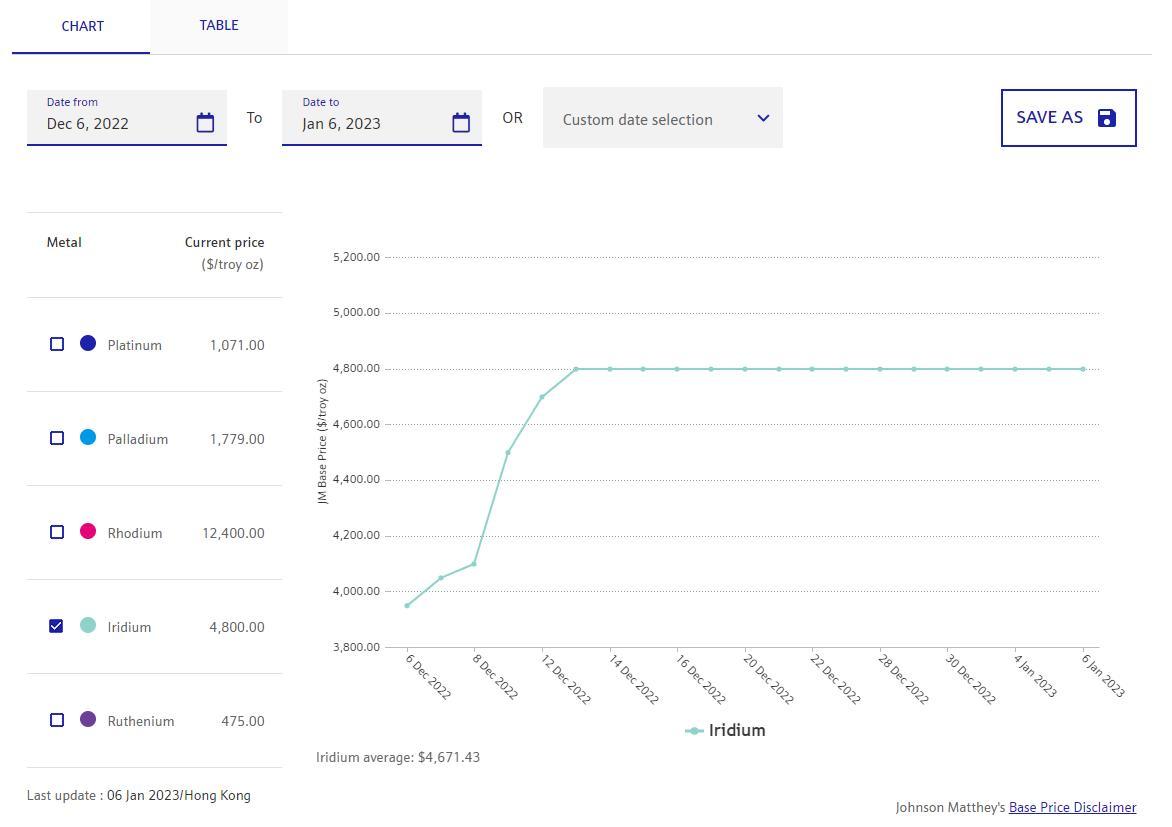Tick the Rhodium checkbox
The height and width of the screenshot is (827, 1172).
pos(57,532)
